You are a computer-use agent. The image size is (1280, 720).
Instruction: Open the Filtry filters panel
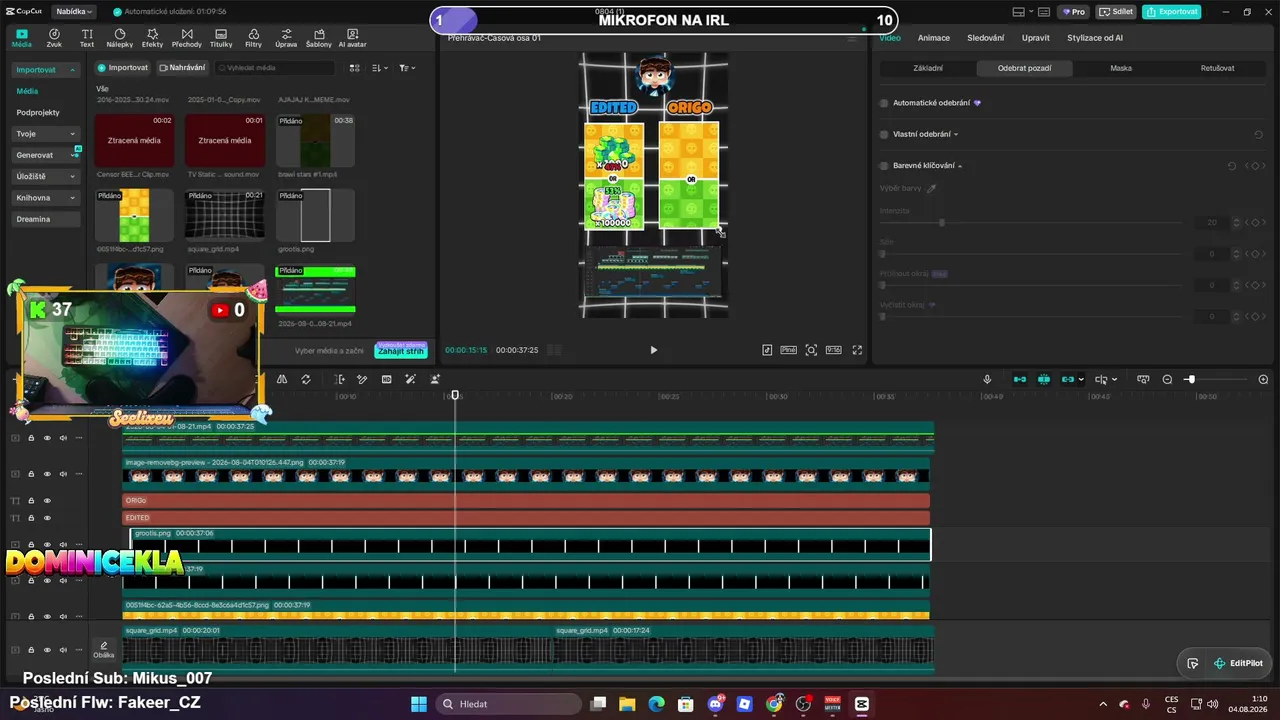(253, 38)
